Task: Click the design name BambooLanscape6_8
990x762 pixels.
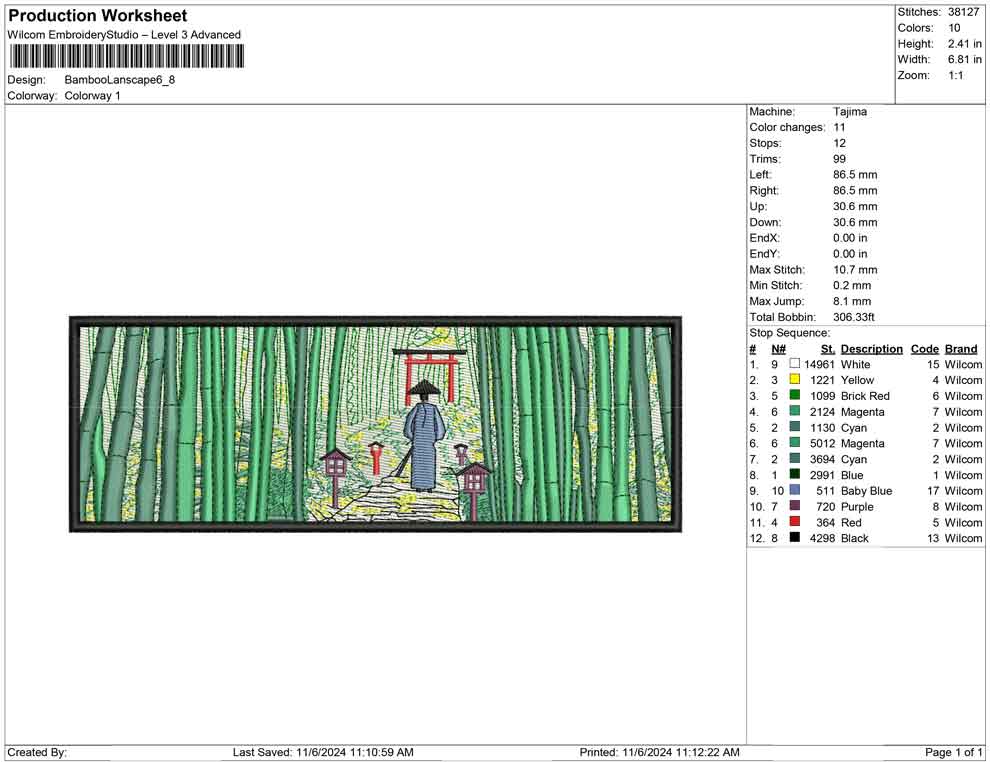Action: [x=119, y=80]
